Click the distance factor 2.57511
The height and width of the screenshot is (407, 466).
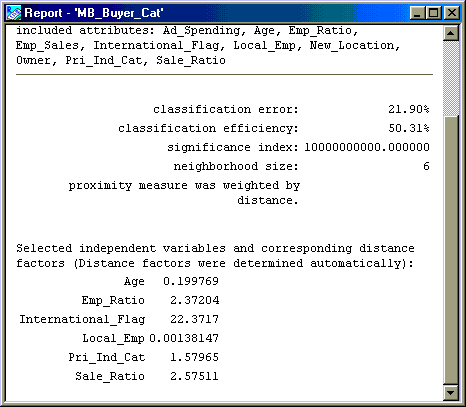point(195,376)
